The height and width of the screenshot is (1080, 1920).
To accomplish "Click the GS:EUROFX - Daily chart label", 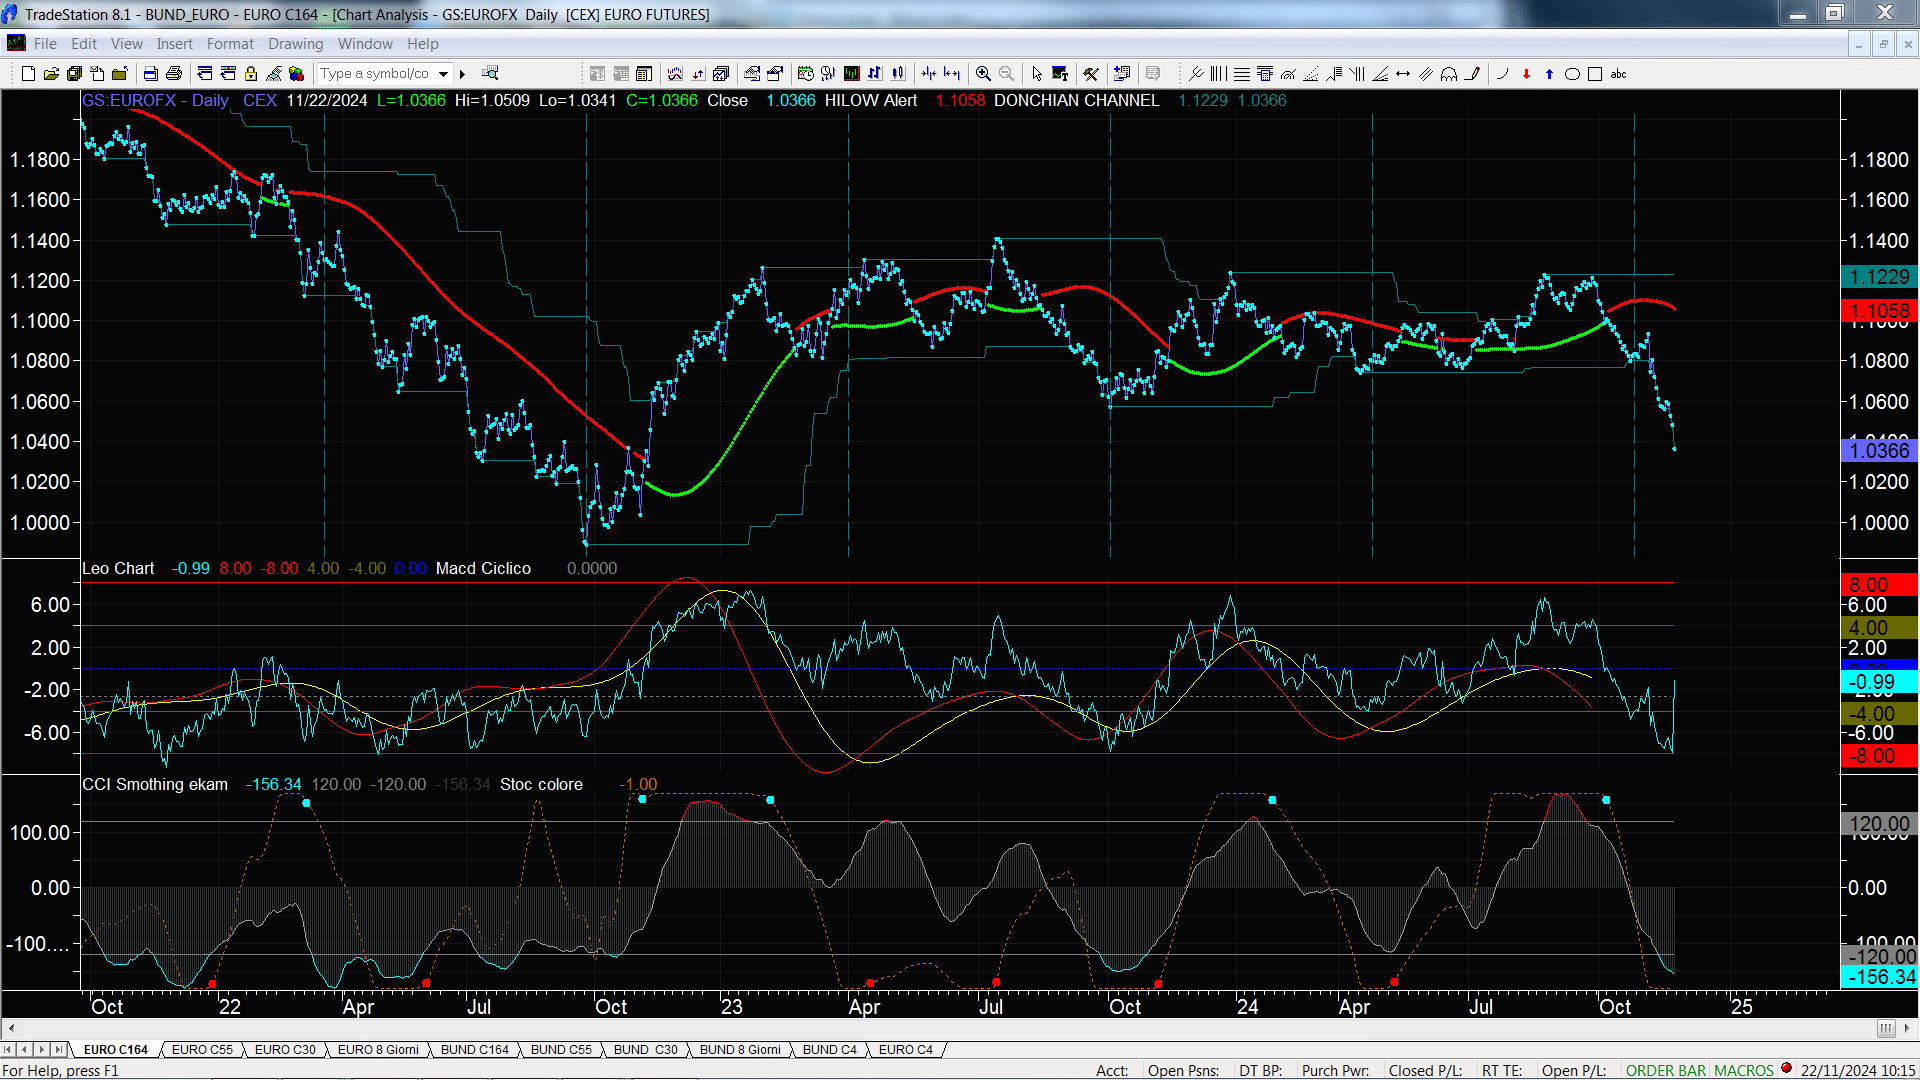I will [x=155, y=100].
